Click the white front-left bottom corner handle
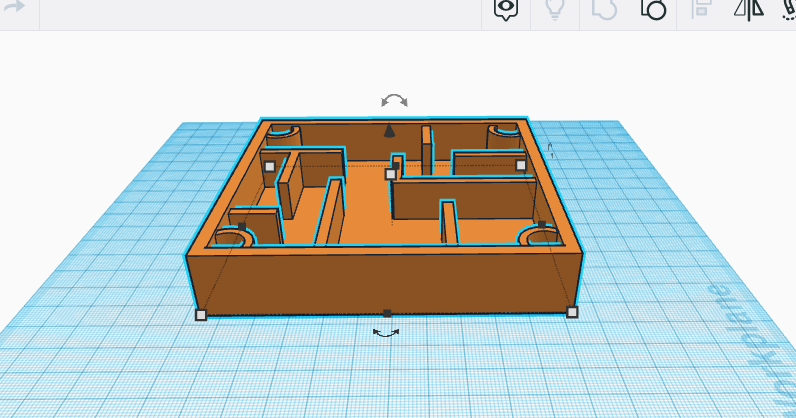 click(201, 315)
